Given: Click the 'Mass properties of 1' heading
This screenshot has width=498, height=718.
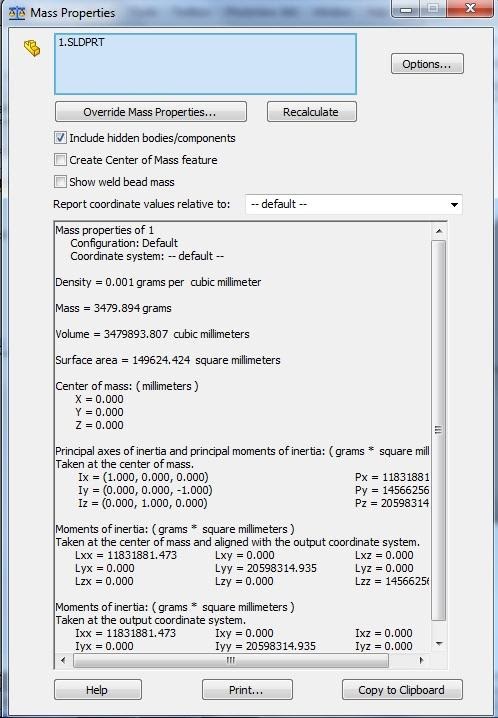Looking at the screenshot, I should click(105, 230).
